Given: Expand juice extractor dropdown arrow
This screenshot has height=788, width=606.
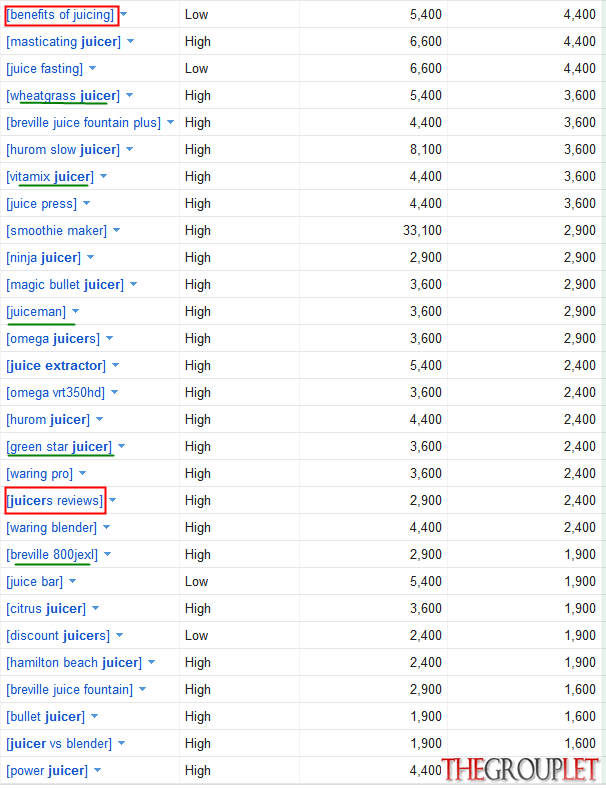Looking at the screenshot, I should pyautogui.click(x=116, y=366).
